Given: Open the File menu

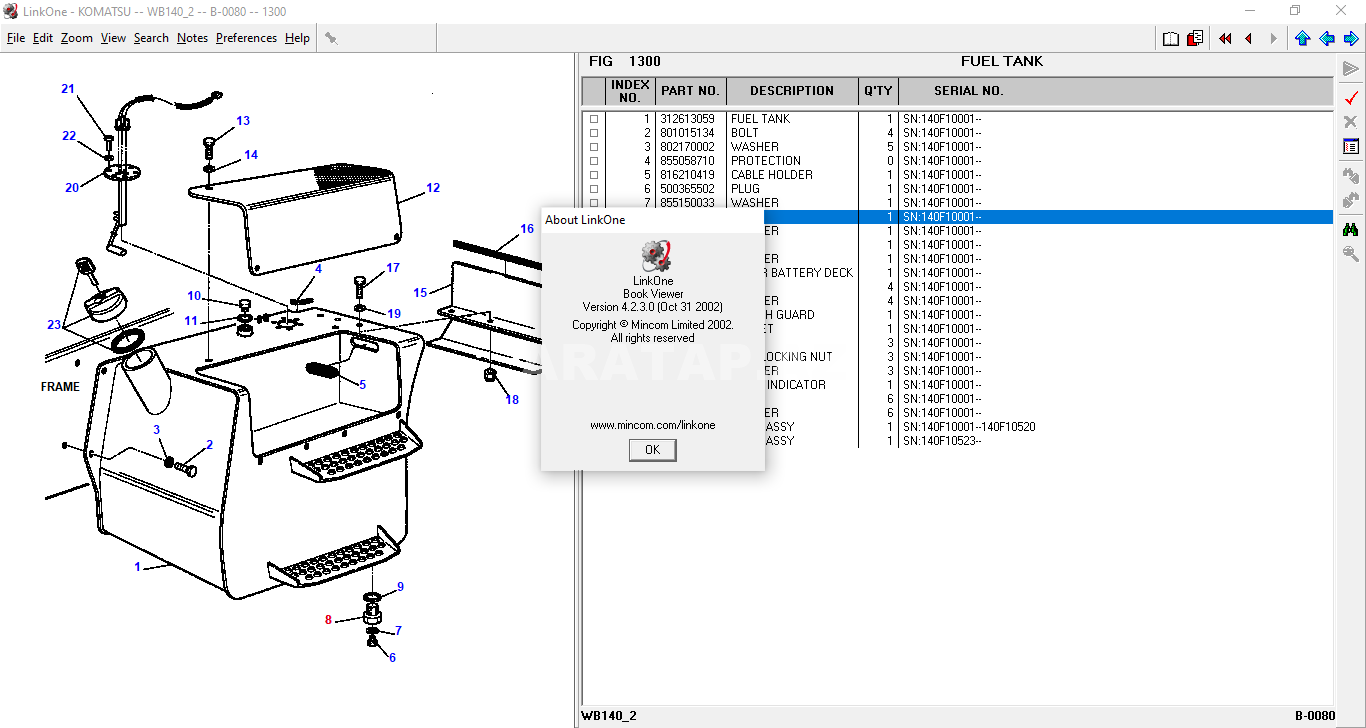Looking at the screenshot, I should click(16, 38).
